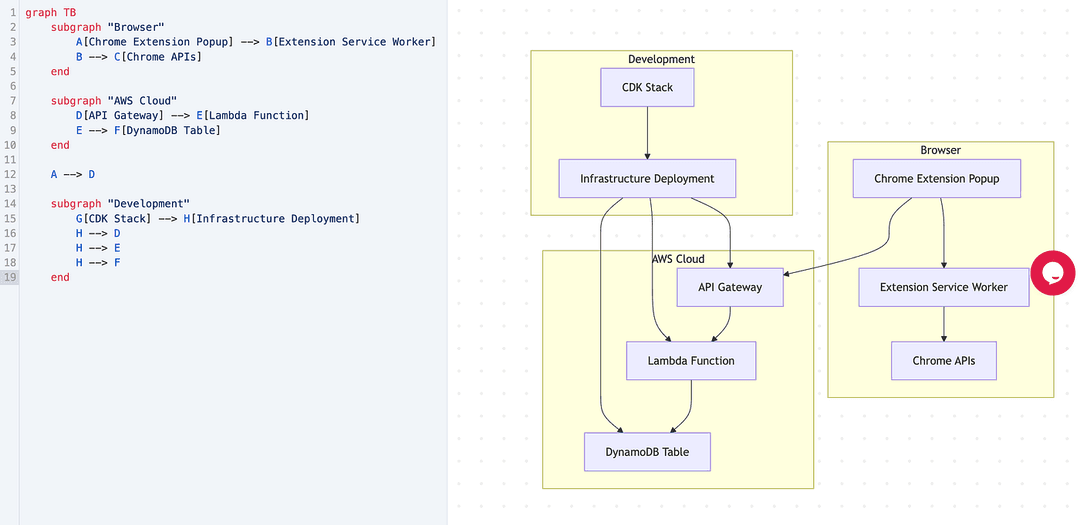Click code line 'H --> F'
The image size is (1080, 525).
click(98, 262)
